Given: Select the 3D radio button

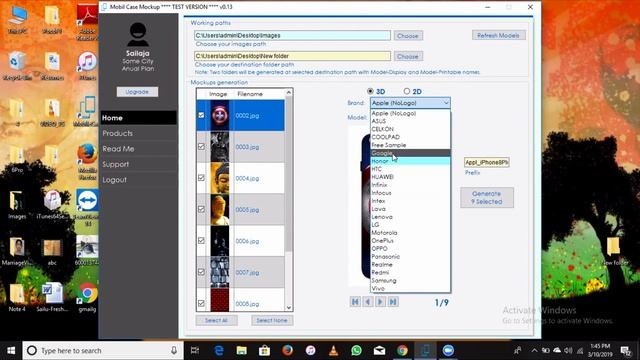Looking at the screenshot, I should pyautogui.click(x=370, y=91).
